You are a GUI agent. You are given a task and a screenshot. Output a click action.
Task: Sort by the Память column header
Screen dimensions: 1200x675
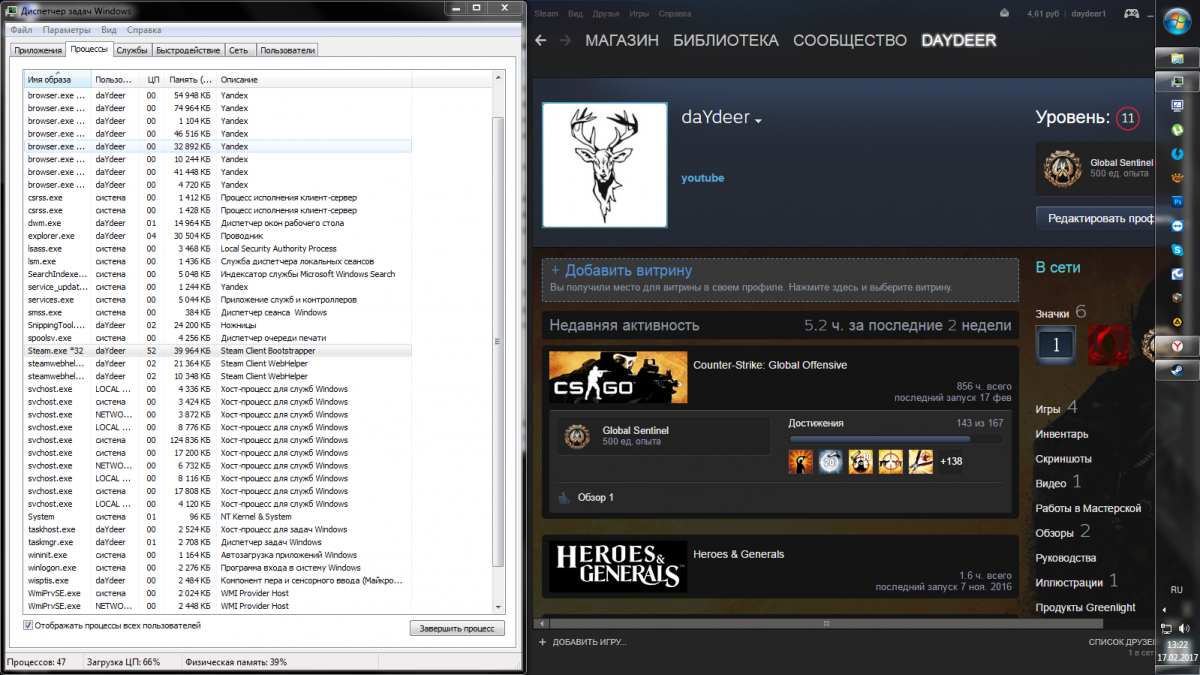coord(190,79)
